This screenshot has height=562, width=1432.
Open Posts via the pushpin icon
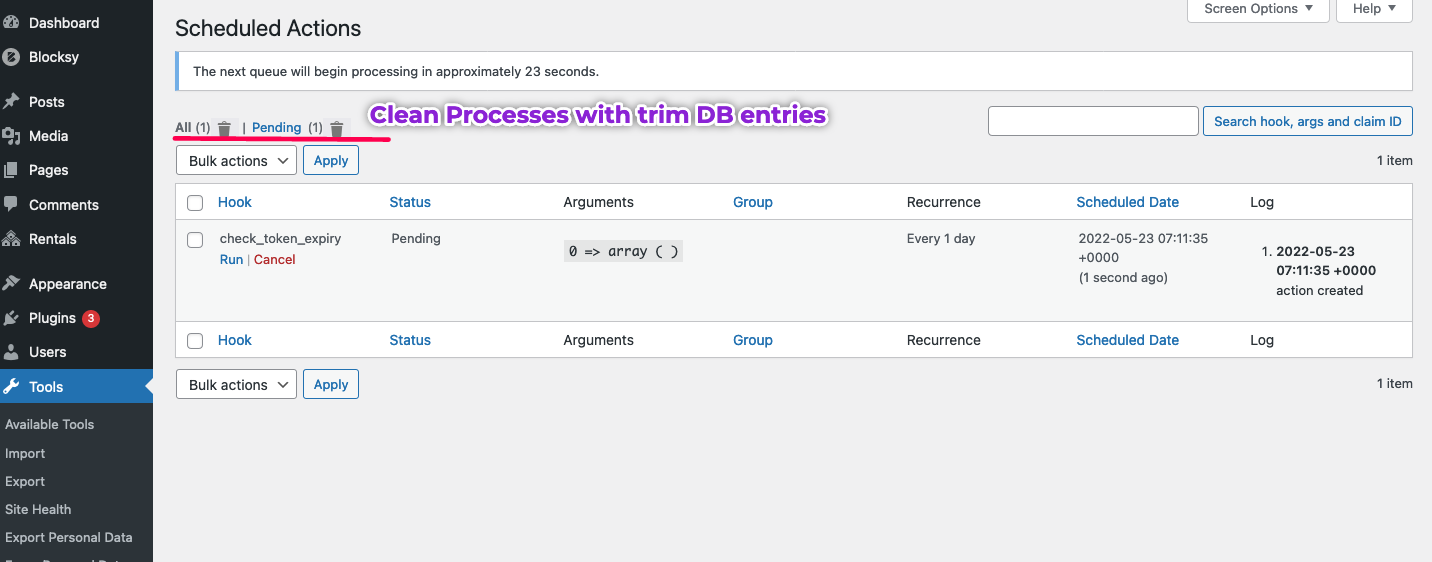point(12,102)
